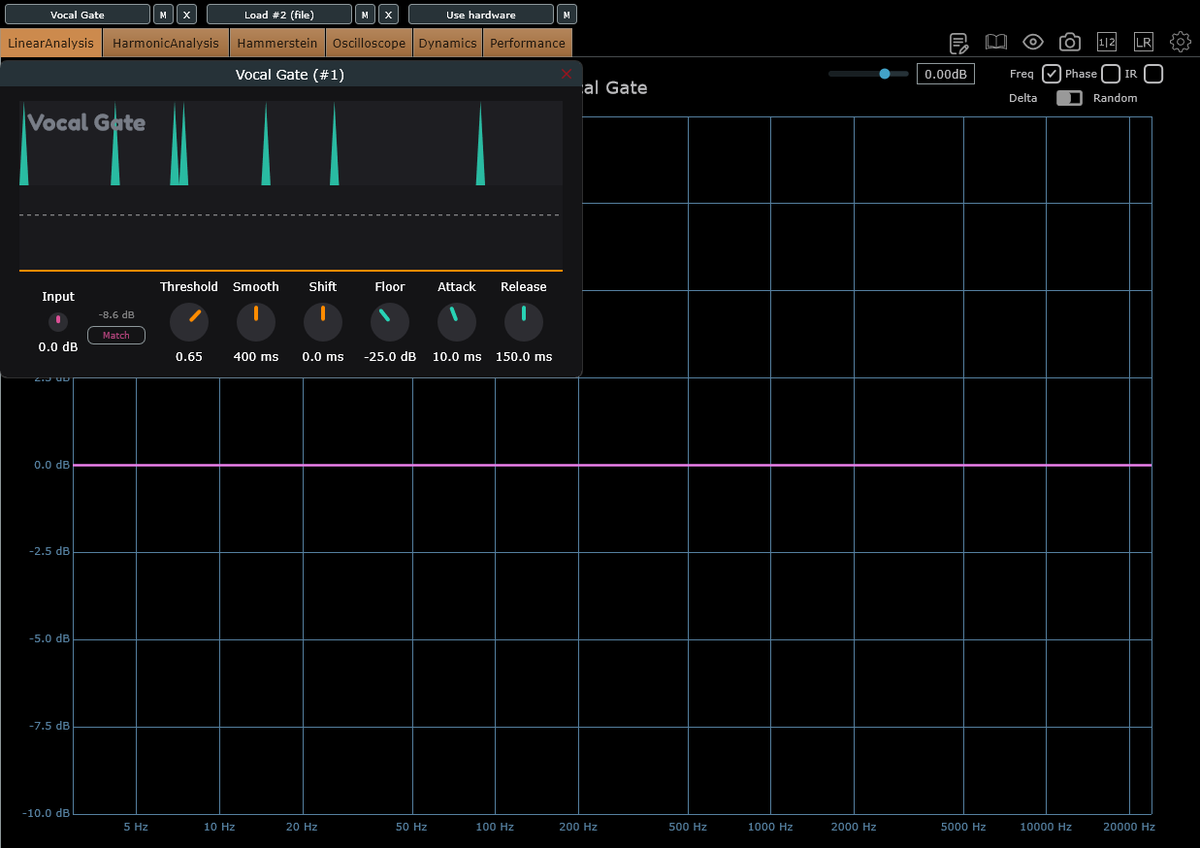Open the Oscilloscope tab

pos(369,43)
